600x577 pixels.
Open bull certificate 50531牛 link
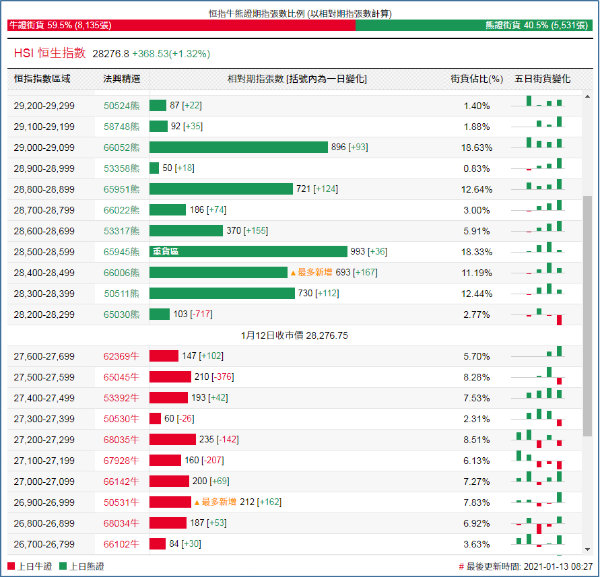coord(121,502)
